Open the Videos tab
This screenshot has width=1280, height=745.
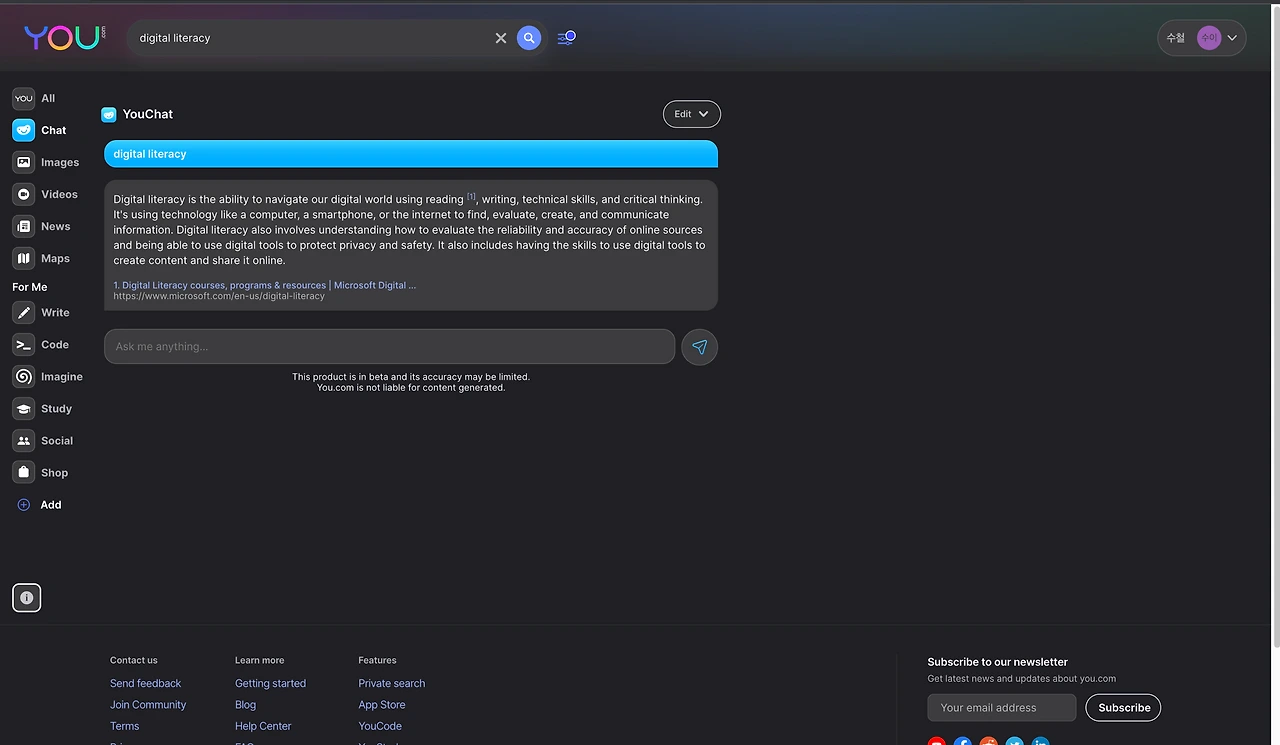tap(45, 194)
